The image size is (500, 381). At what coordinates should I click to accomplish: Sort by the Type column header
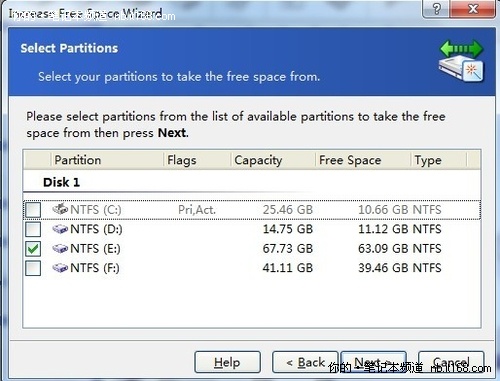[x=439, y=160]
